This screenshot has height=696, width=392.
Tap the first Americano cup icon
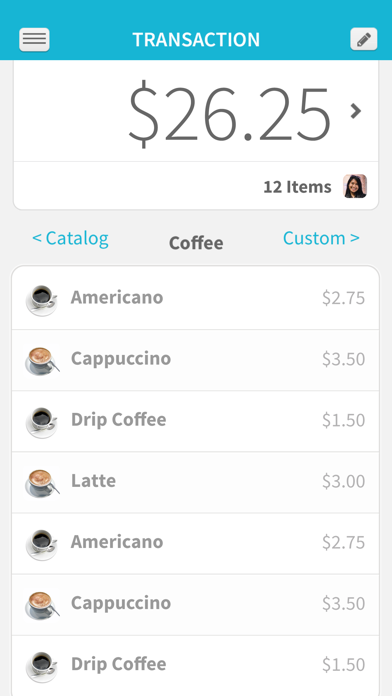[42, 300]
